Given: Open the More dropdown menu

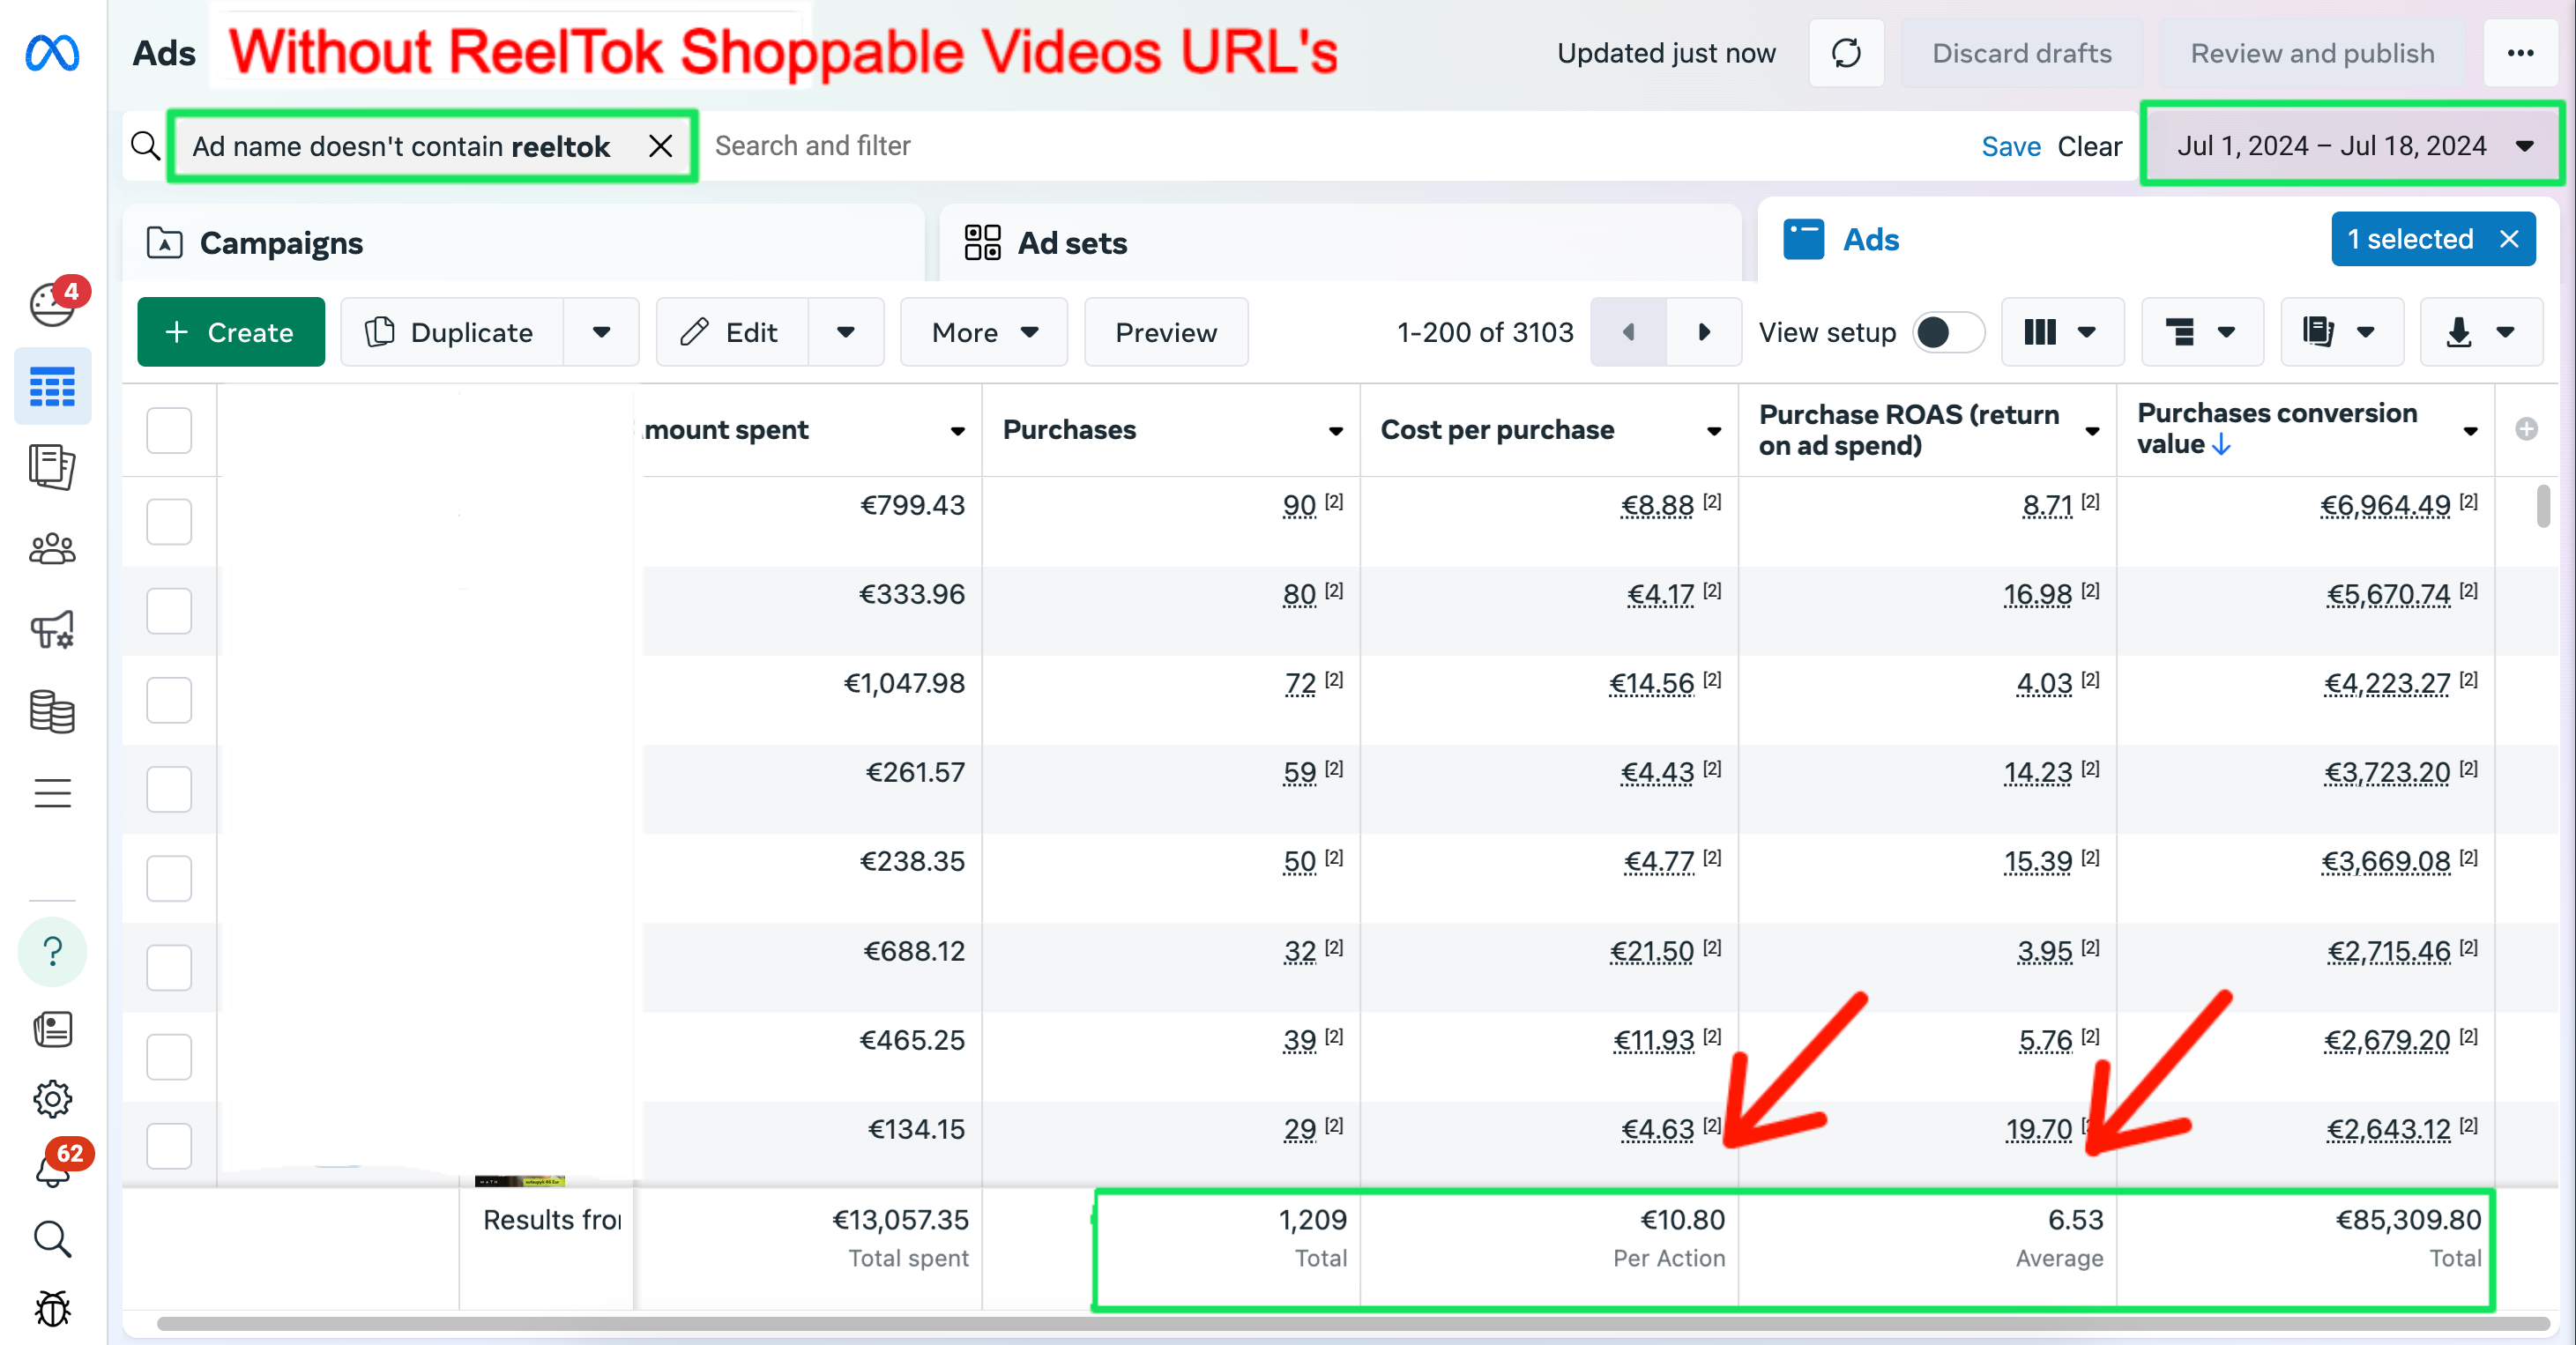Looking at the screenshot, I should coord(983,332).
